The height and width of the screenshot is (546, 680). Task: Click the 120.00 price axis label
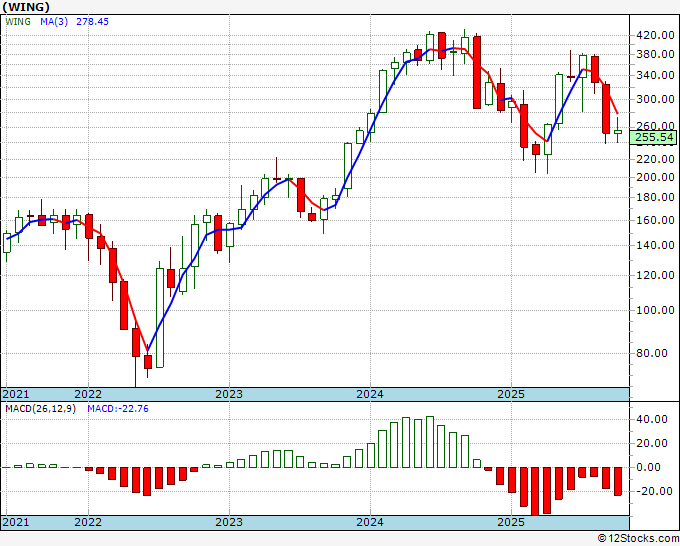[x=654, y=275]
